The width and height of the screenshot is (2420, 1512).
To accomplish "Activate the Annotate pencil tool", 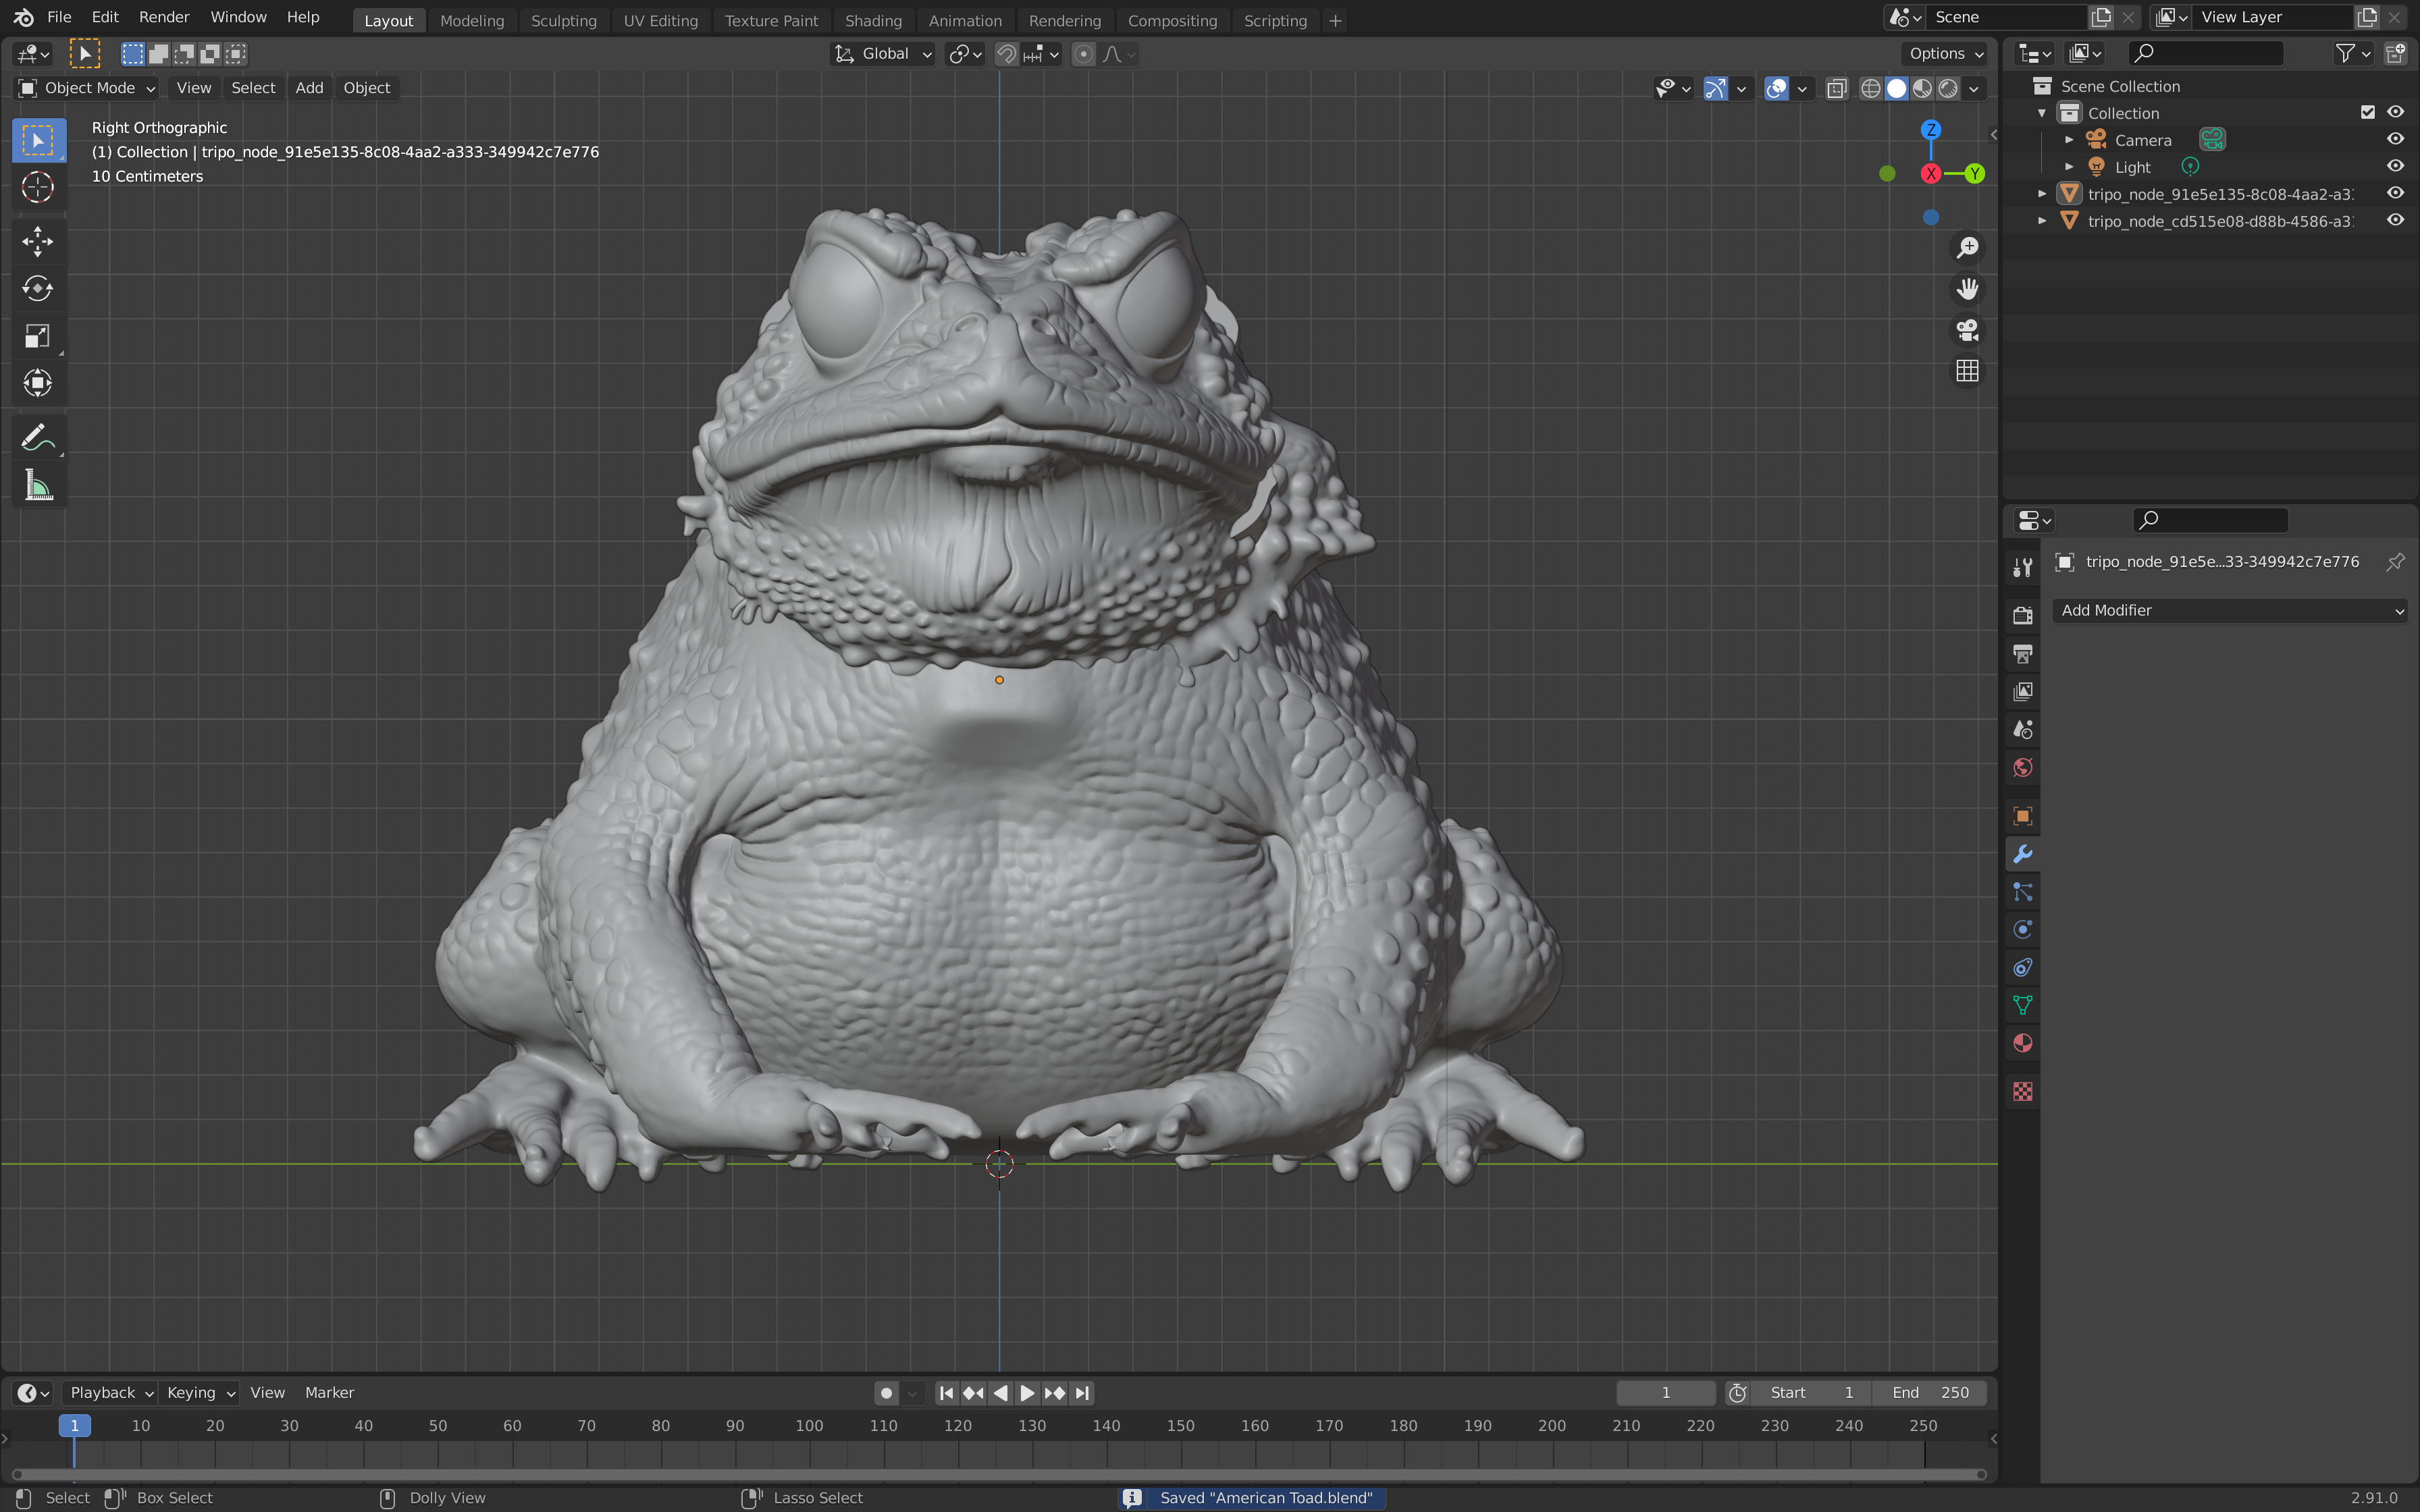I will 37,437.
